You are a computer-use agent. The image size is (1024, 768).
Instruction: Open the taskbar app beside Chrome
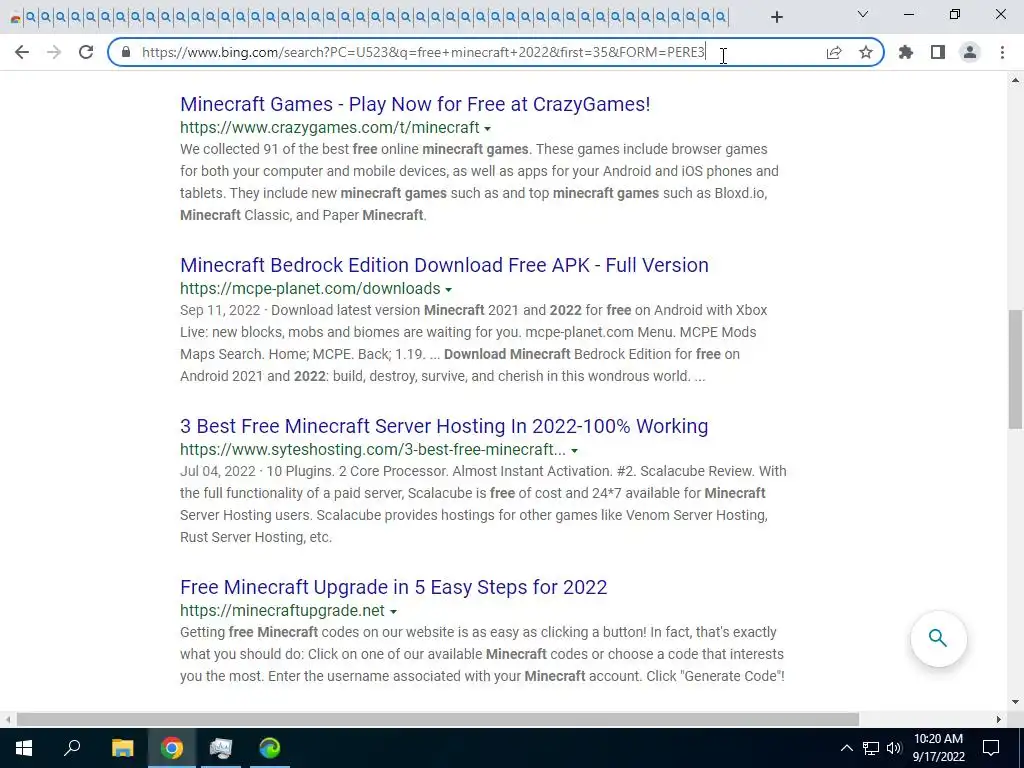tap(221, 748)
